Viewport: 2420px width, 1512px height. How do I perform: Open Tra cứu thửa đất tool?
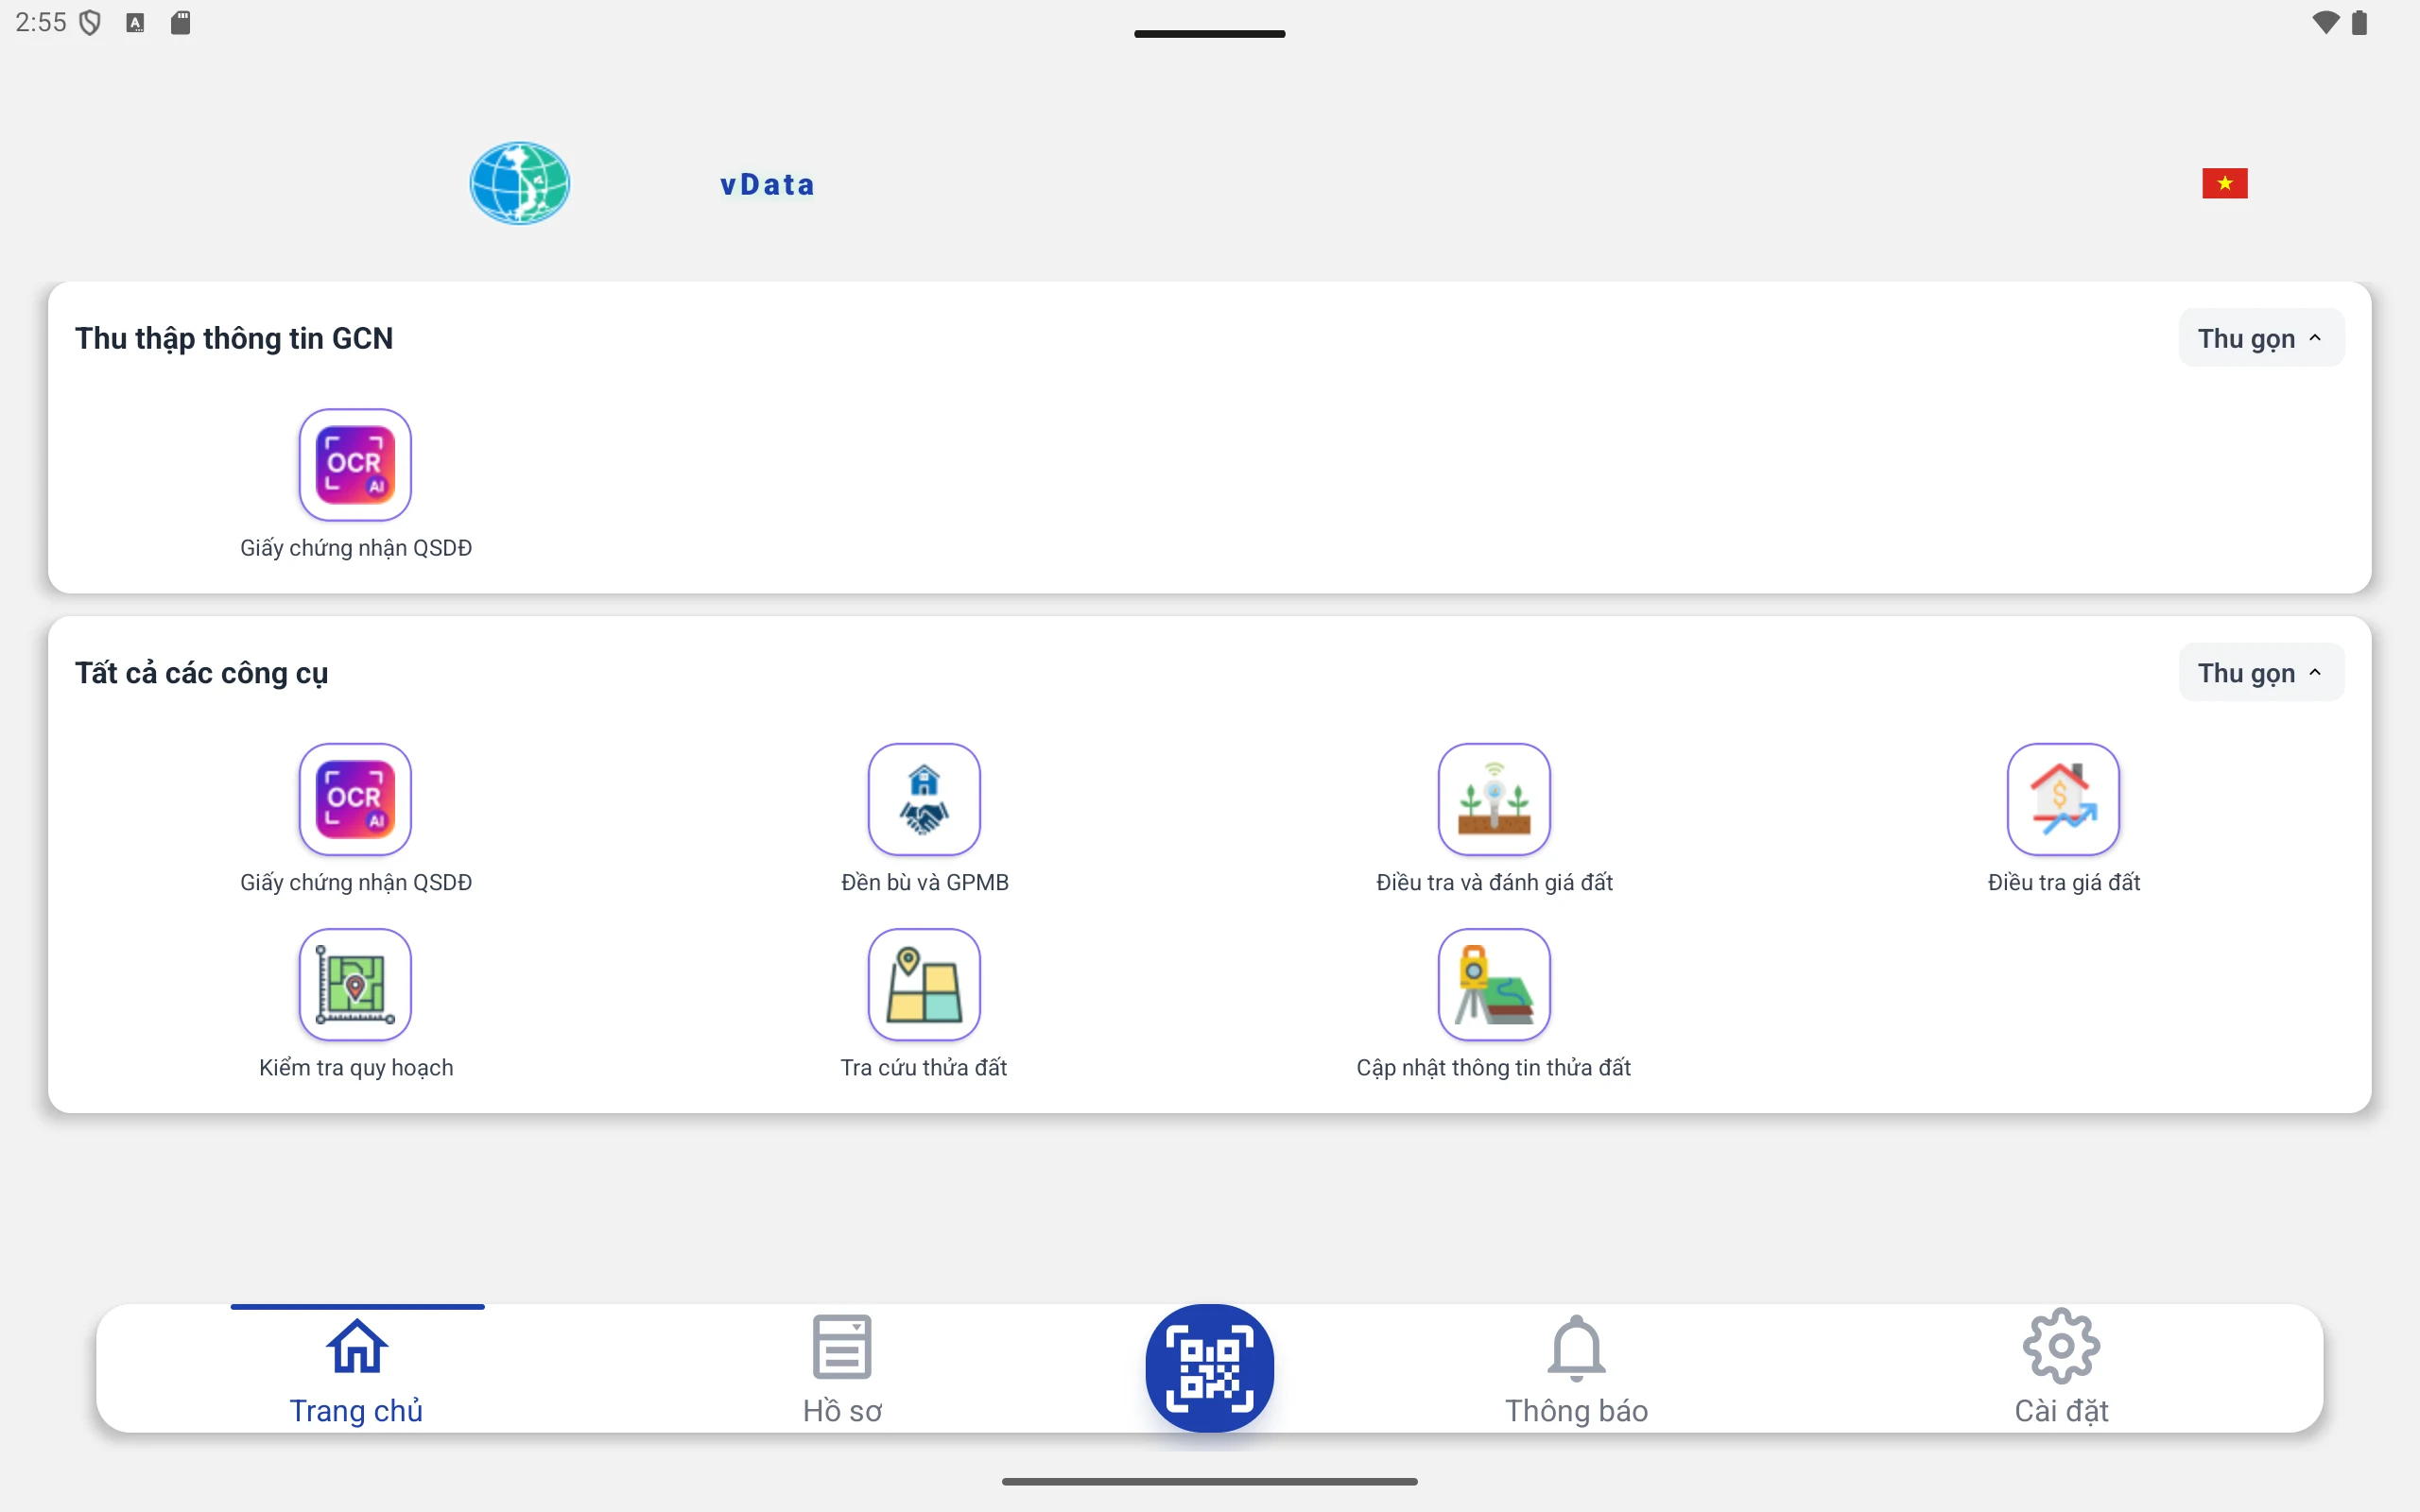click(x=924, y=984)
